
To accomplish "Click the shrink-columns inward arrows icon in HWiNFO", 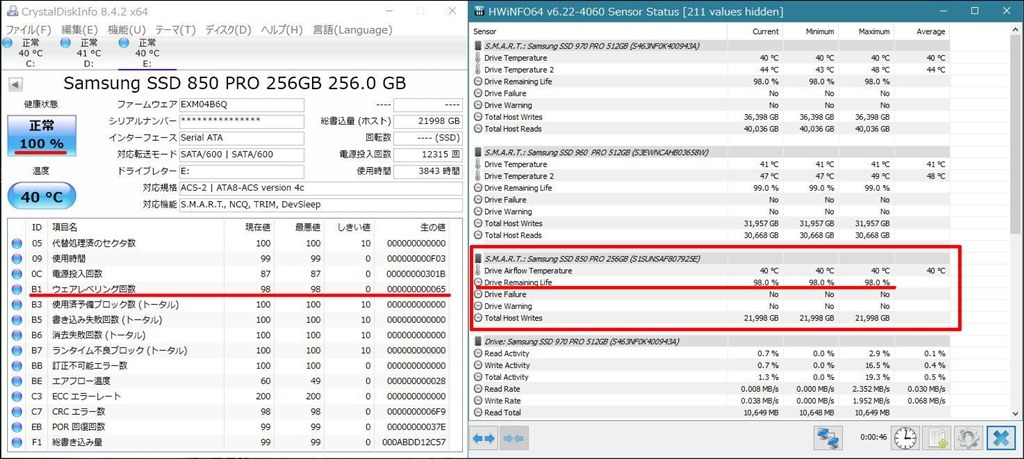I will [x=515, y=438].
